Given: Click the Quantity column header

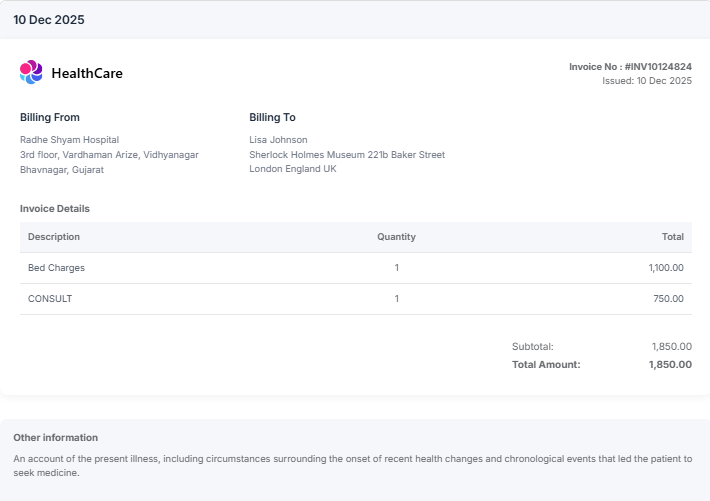Looking at the screenshot, I should tap(396, 237).
